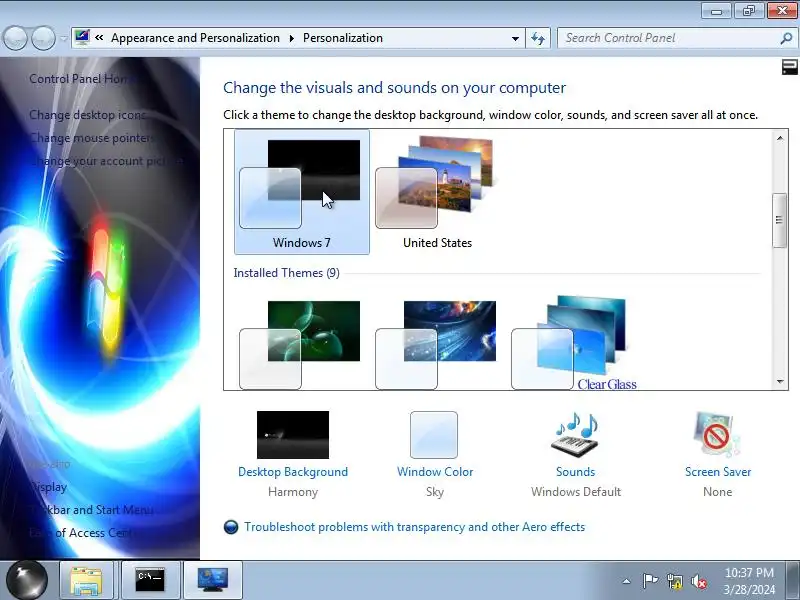Click the muted volume tray icon
The height and width of the screenshot is (600, 800).
click(x=698, y=581)
